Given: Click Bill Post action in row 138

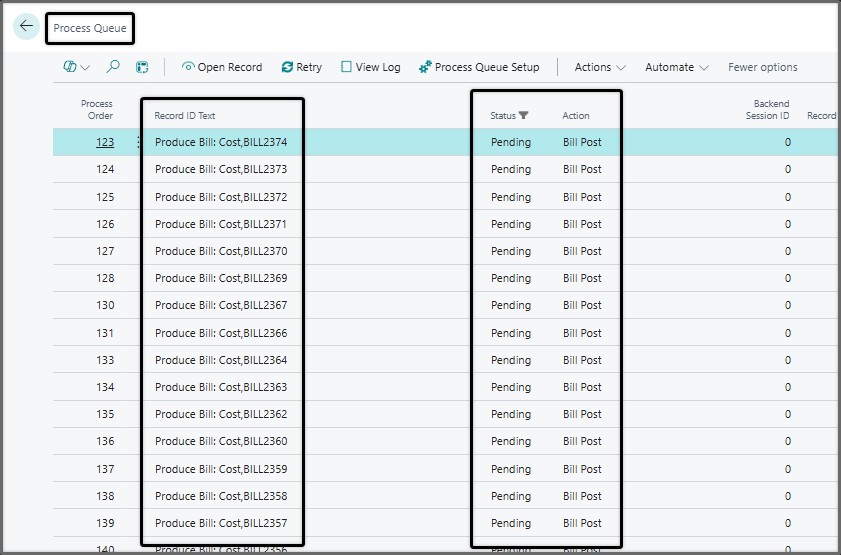Looking at the screenshot, I should [582, 496].
